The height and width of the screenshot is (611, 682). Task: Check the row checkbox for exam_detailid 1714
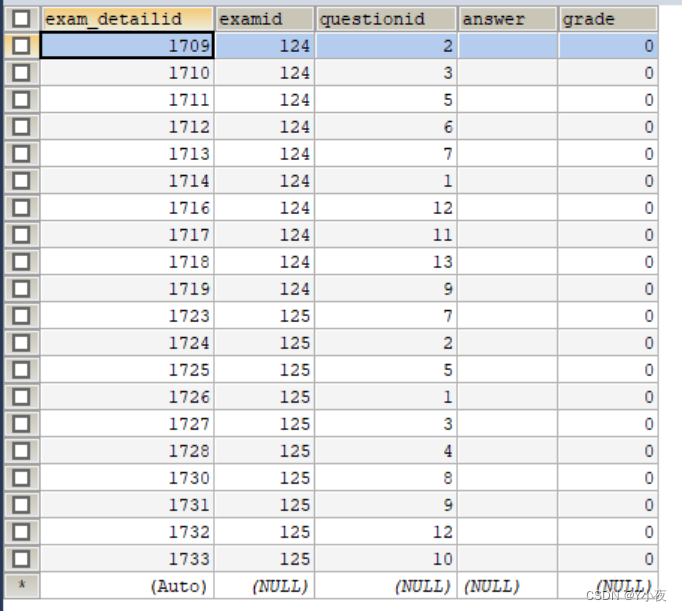(21, 180)
